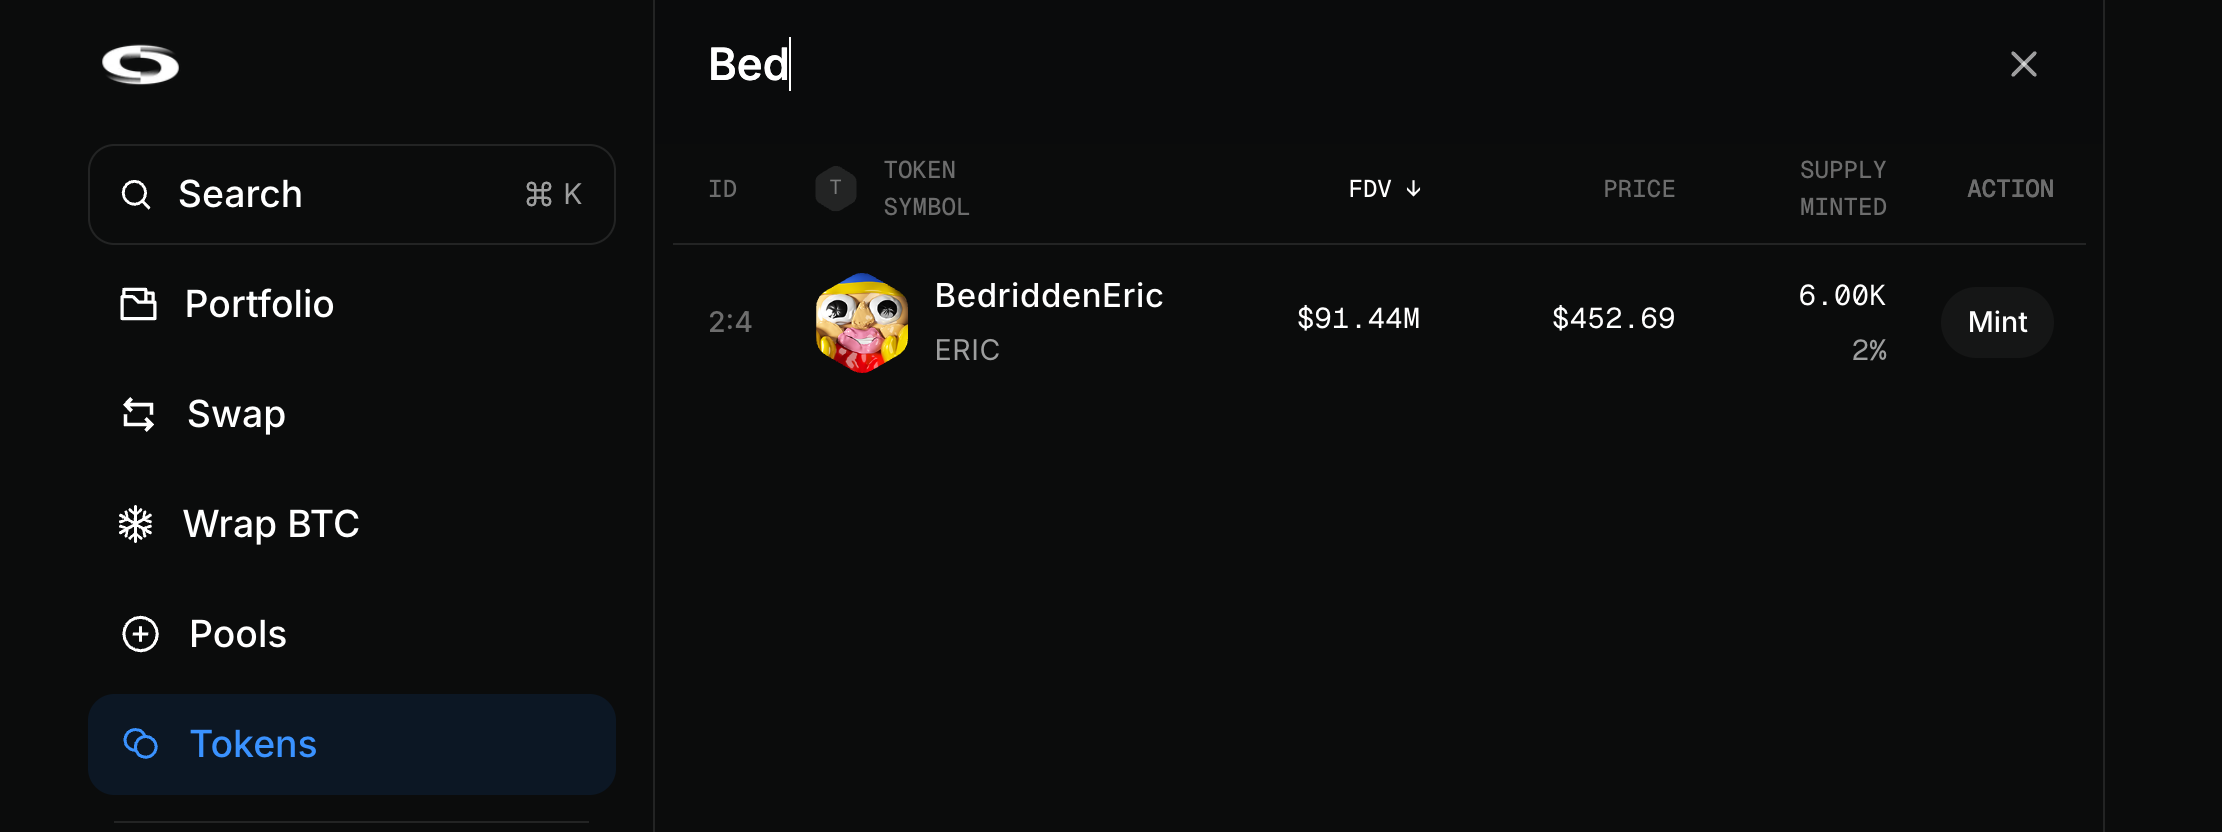Click the magnifier icon in Search box
This screenshot has width=2222, height=832.
(x=136, y=194)
